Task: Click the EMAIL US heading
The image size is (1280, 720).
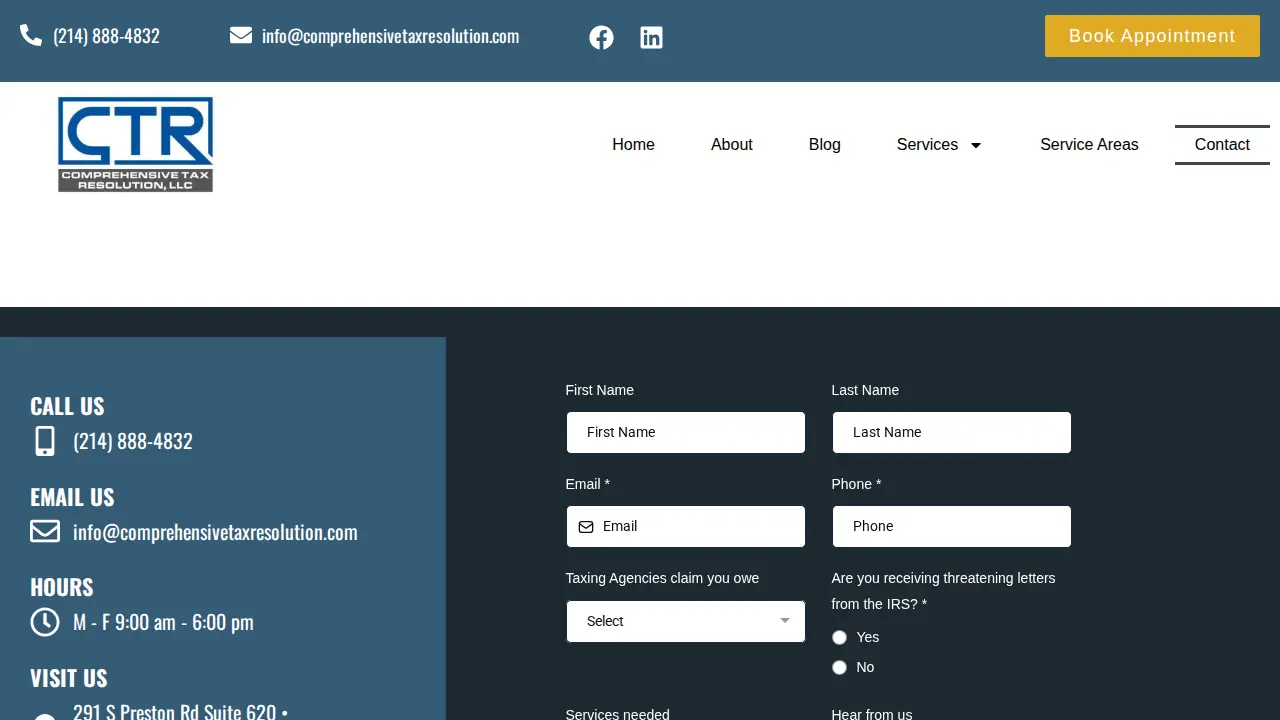Action: (x=72, y=497)
